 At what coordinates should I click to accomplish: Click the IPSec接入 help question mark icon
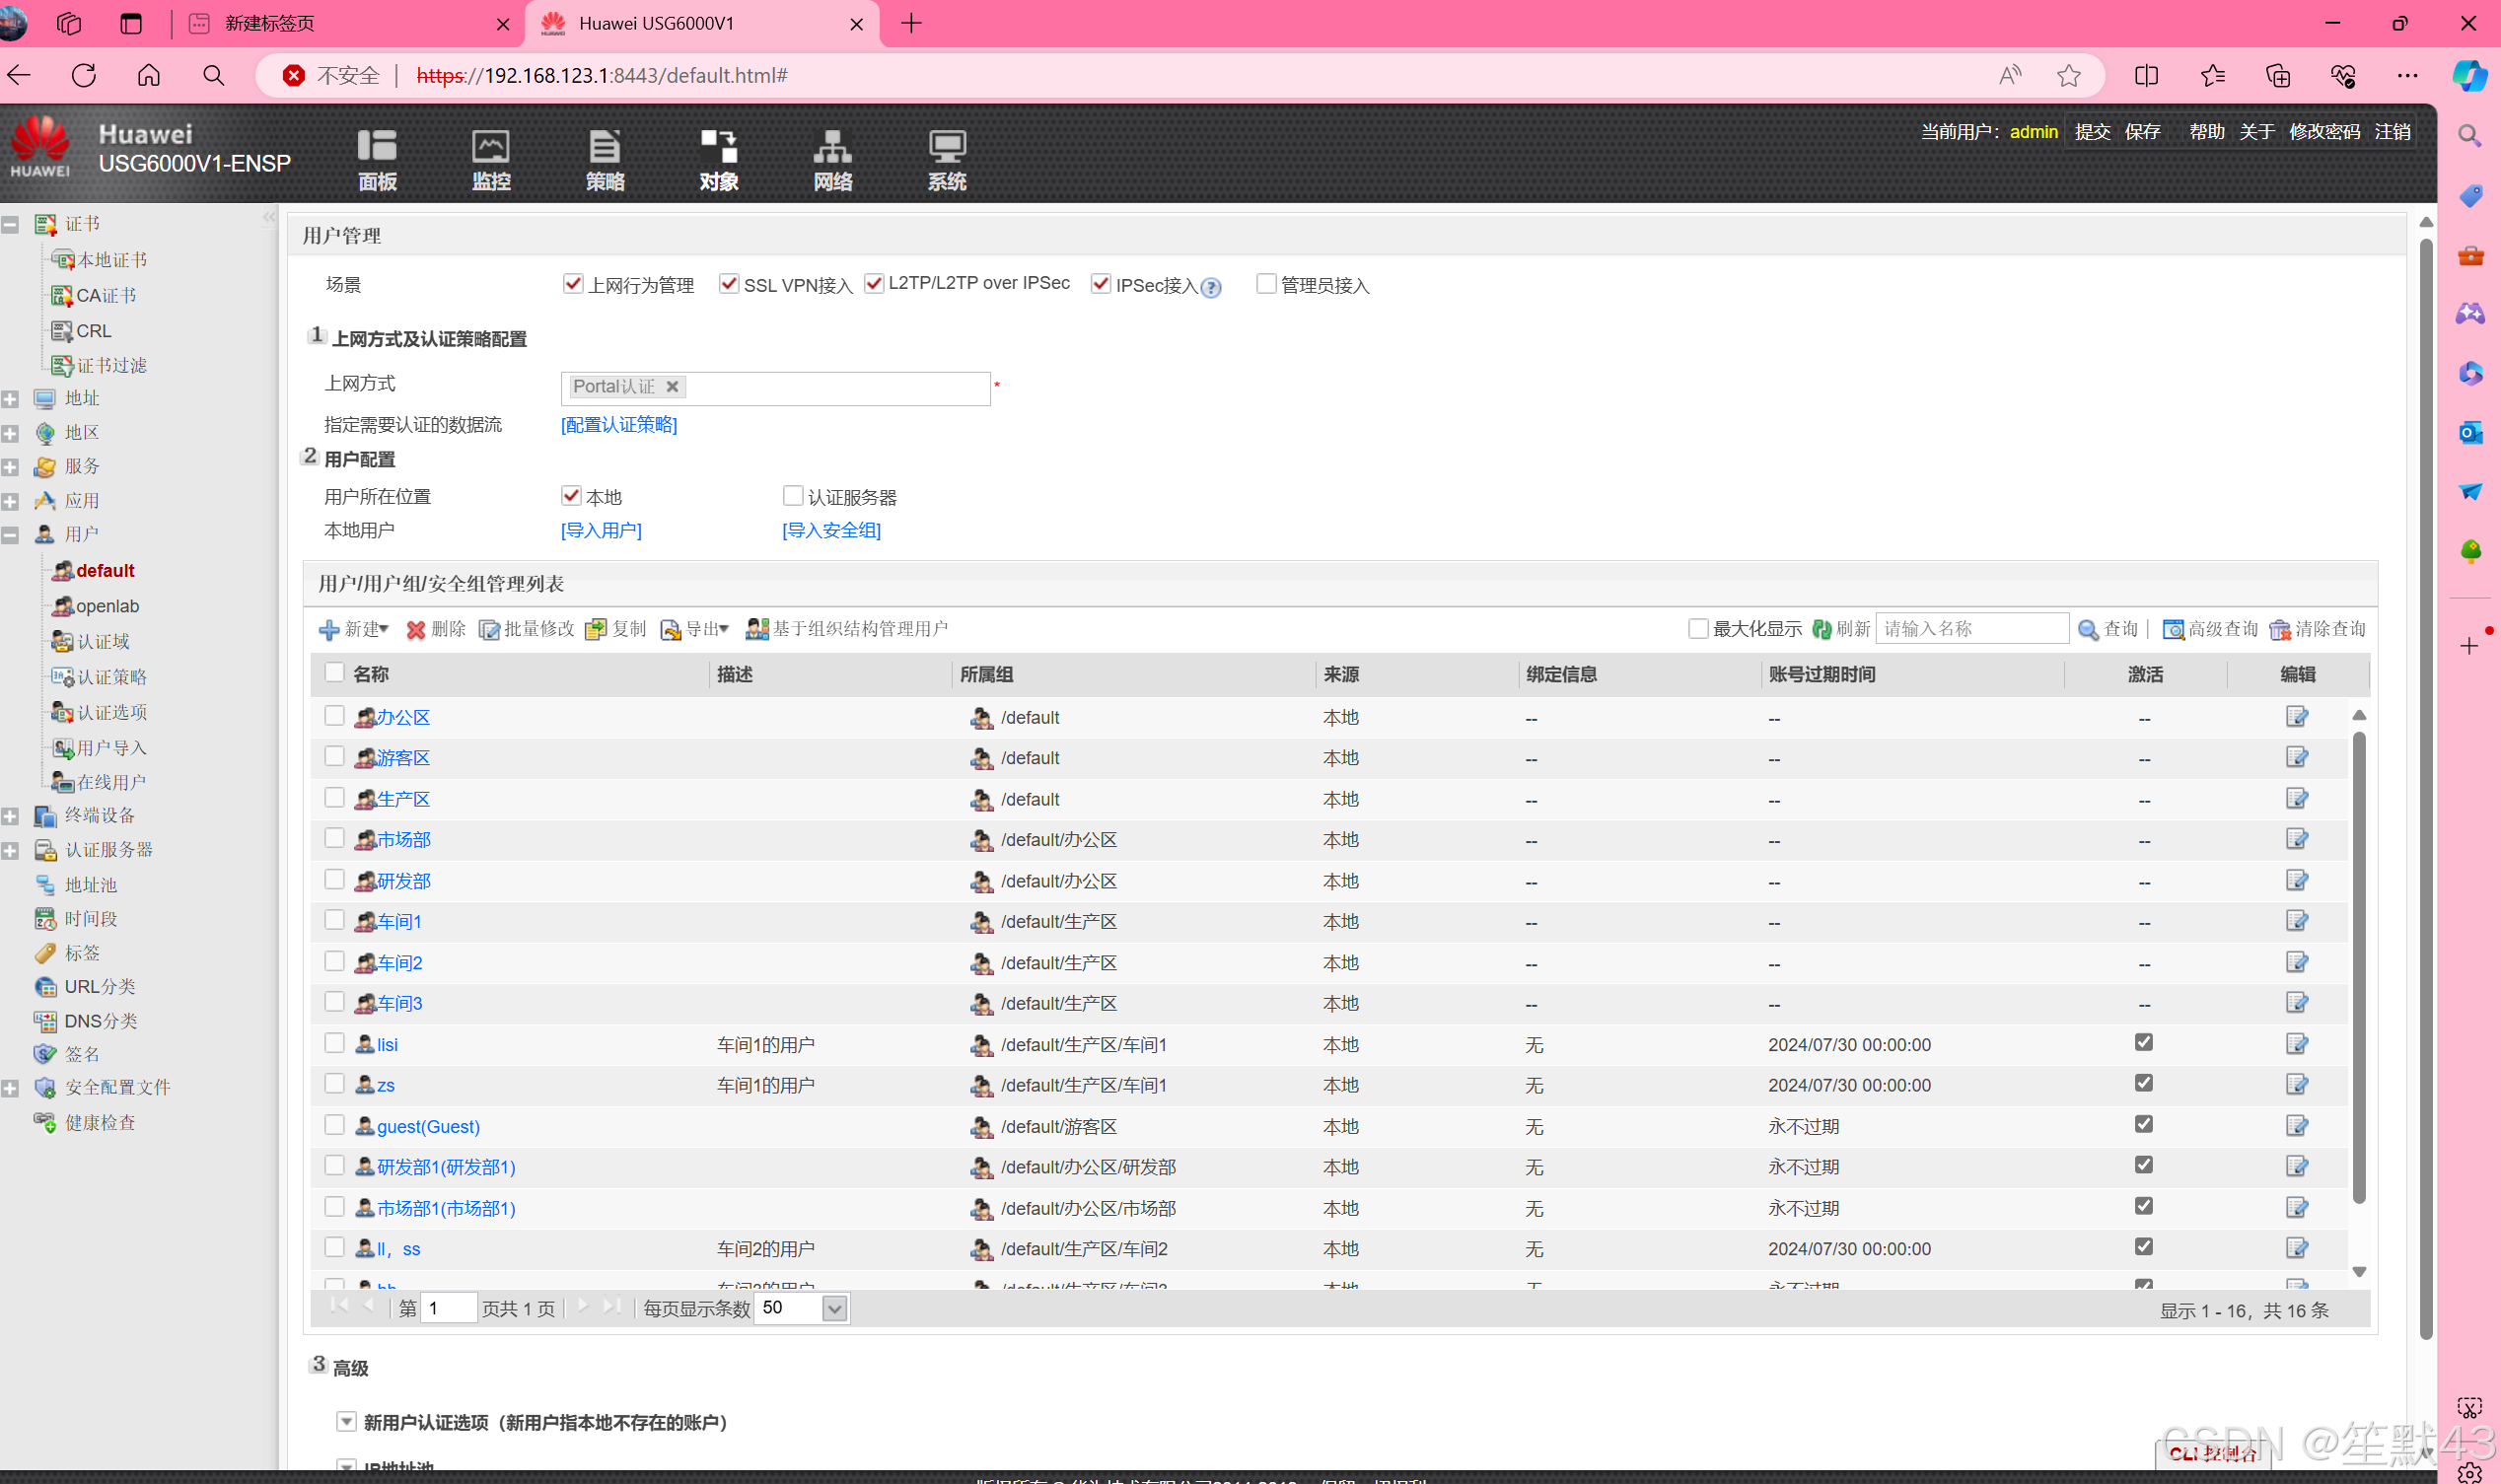pos(1211,288)
